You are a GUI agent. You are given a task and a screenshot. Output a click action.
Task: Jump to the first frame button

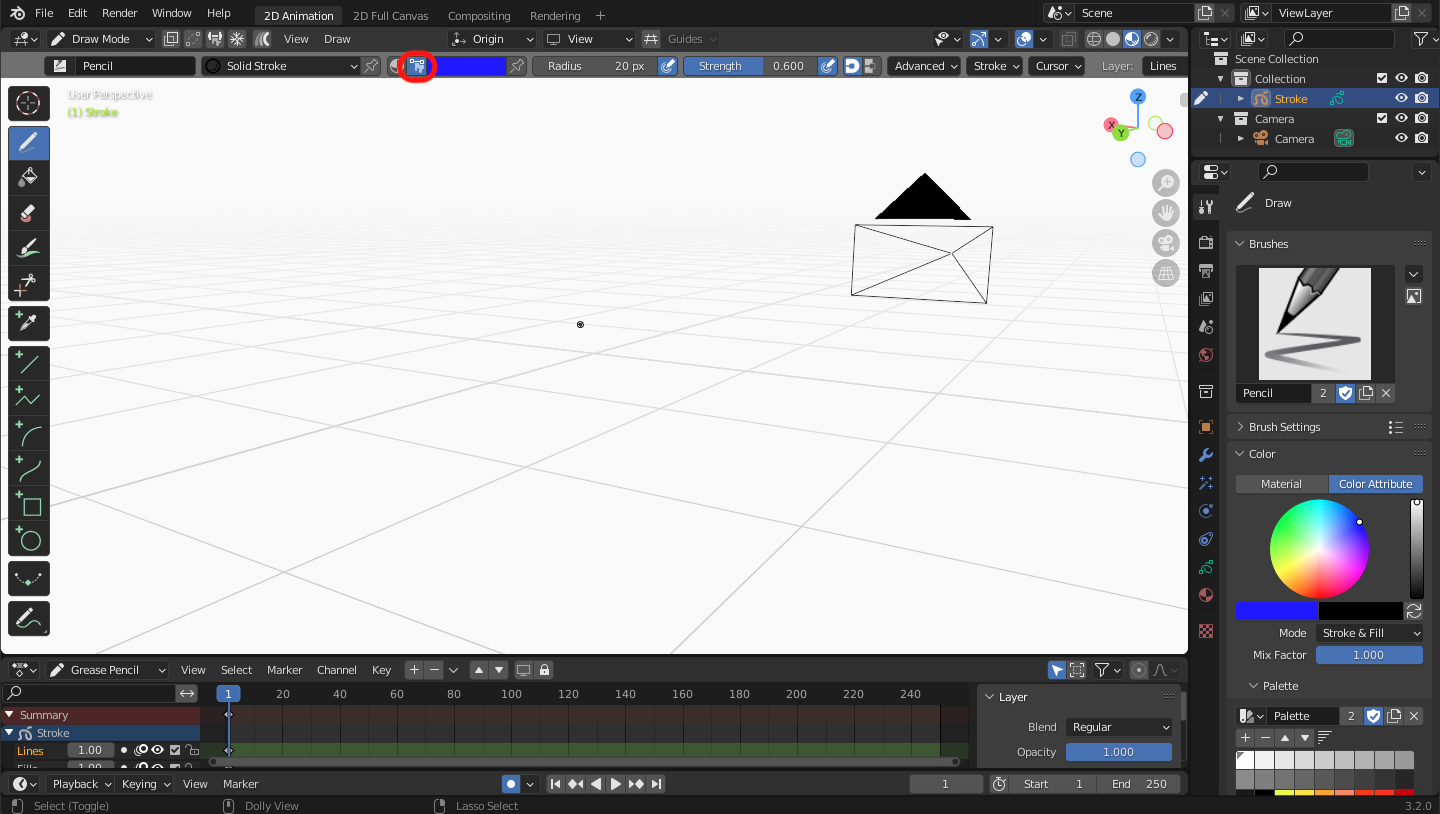pyautogui.click(x=556, y=784)
